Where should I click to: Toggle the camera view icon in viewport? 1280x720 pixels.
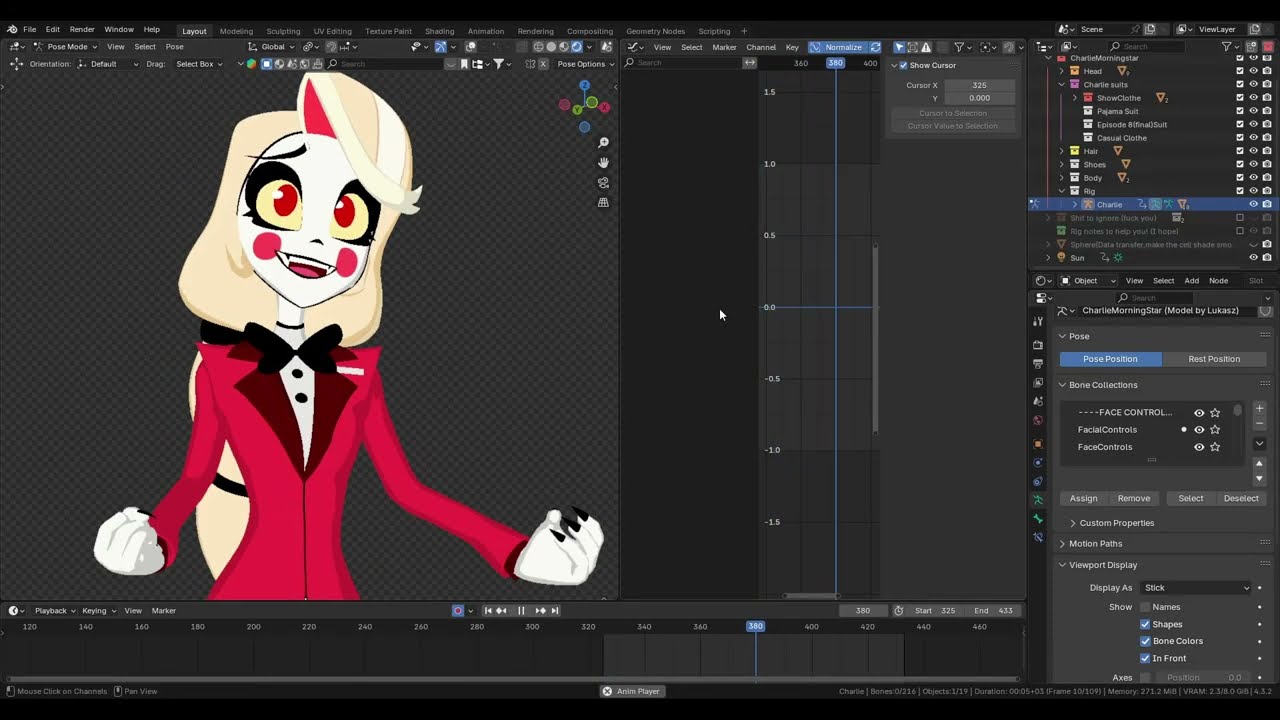pos(603,183)
